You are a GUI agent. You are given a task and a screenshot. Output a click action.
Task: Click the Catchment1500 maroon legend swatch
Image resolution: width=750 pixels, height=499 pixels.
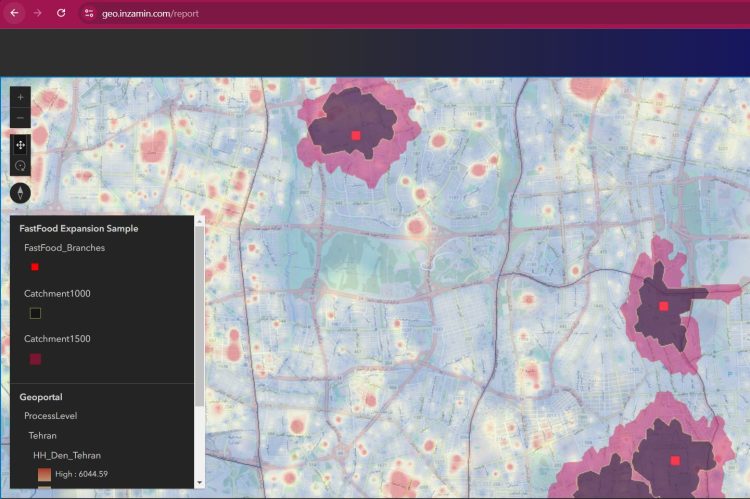click(35, 359)
